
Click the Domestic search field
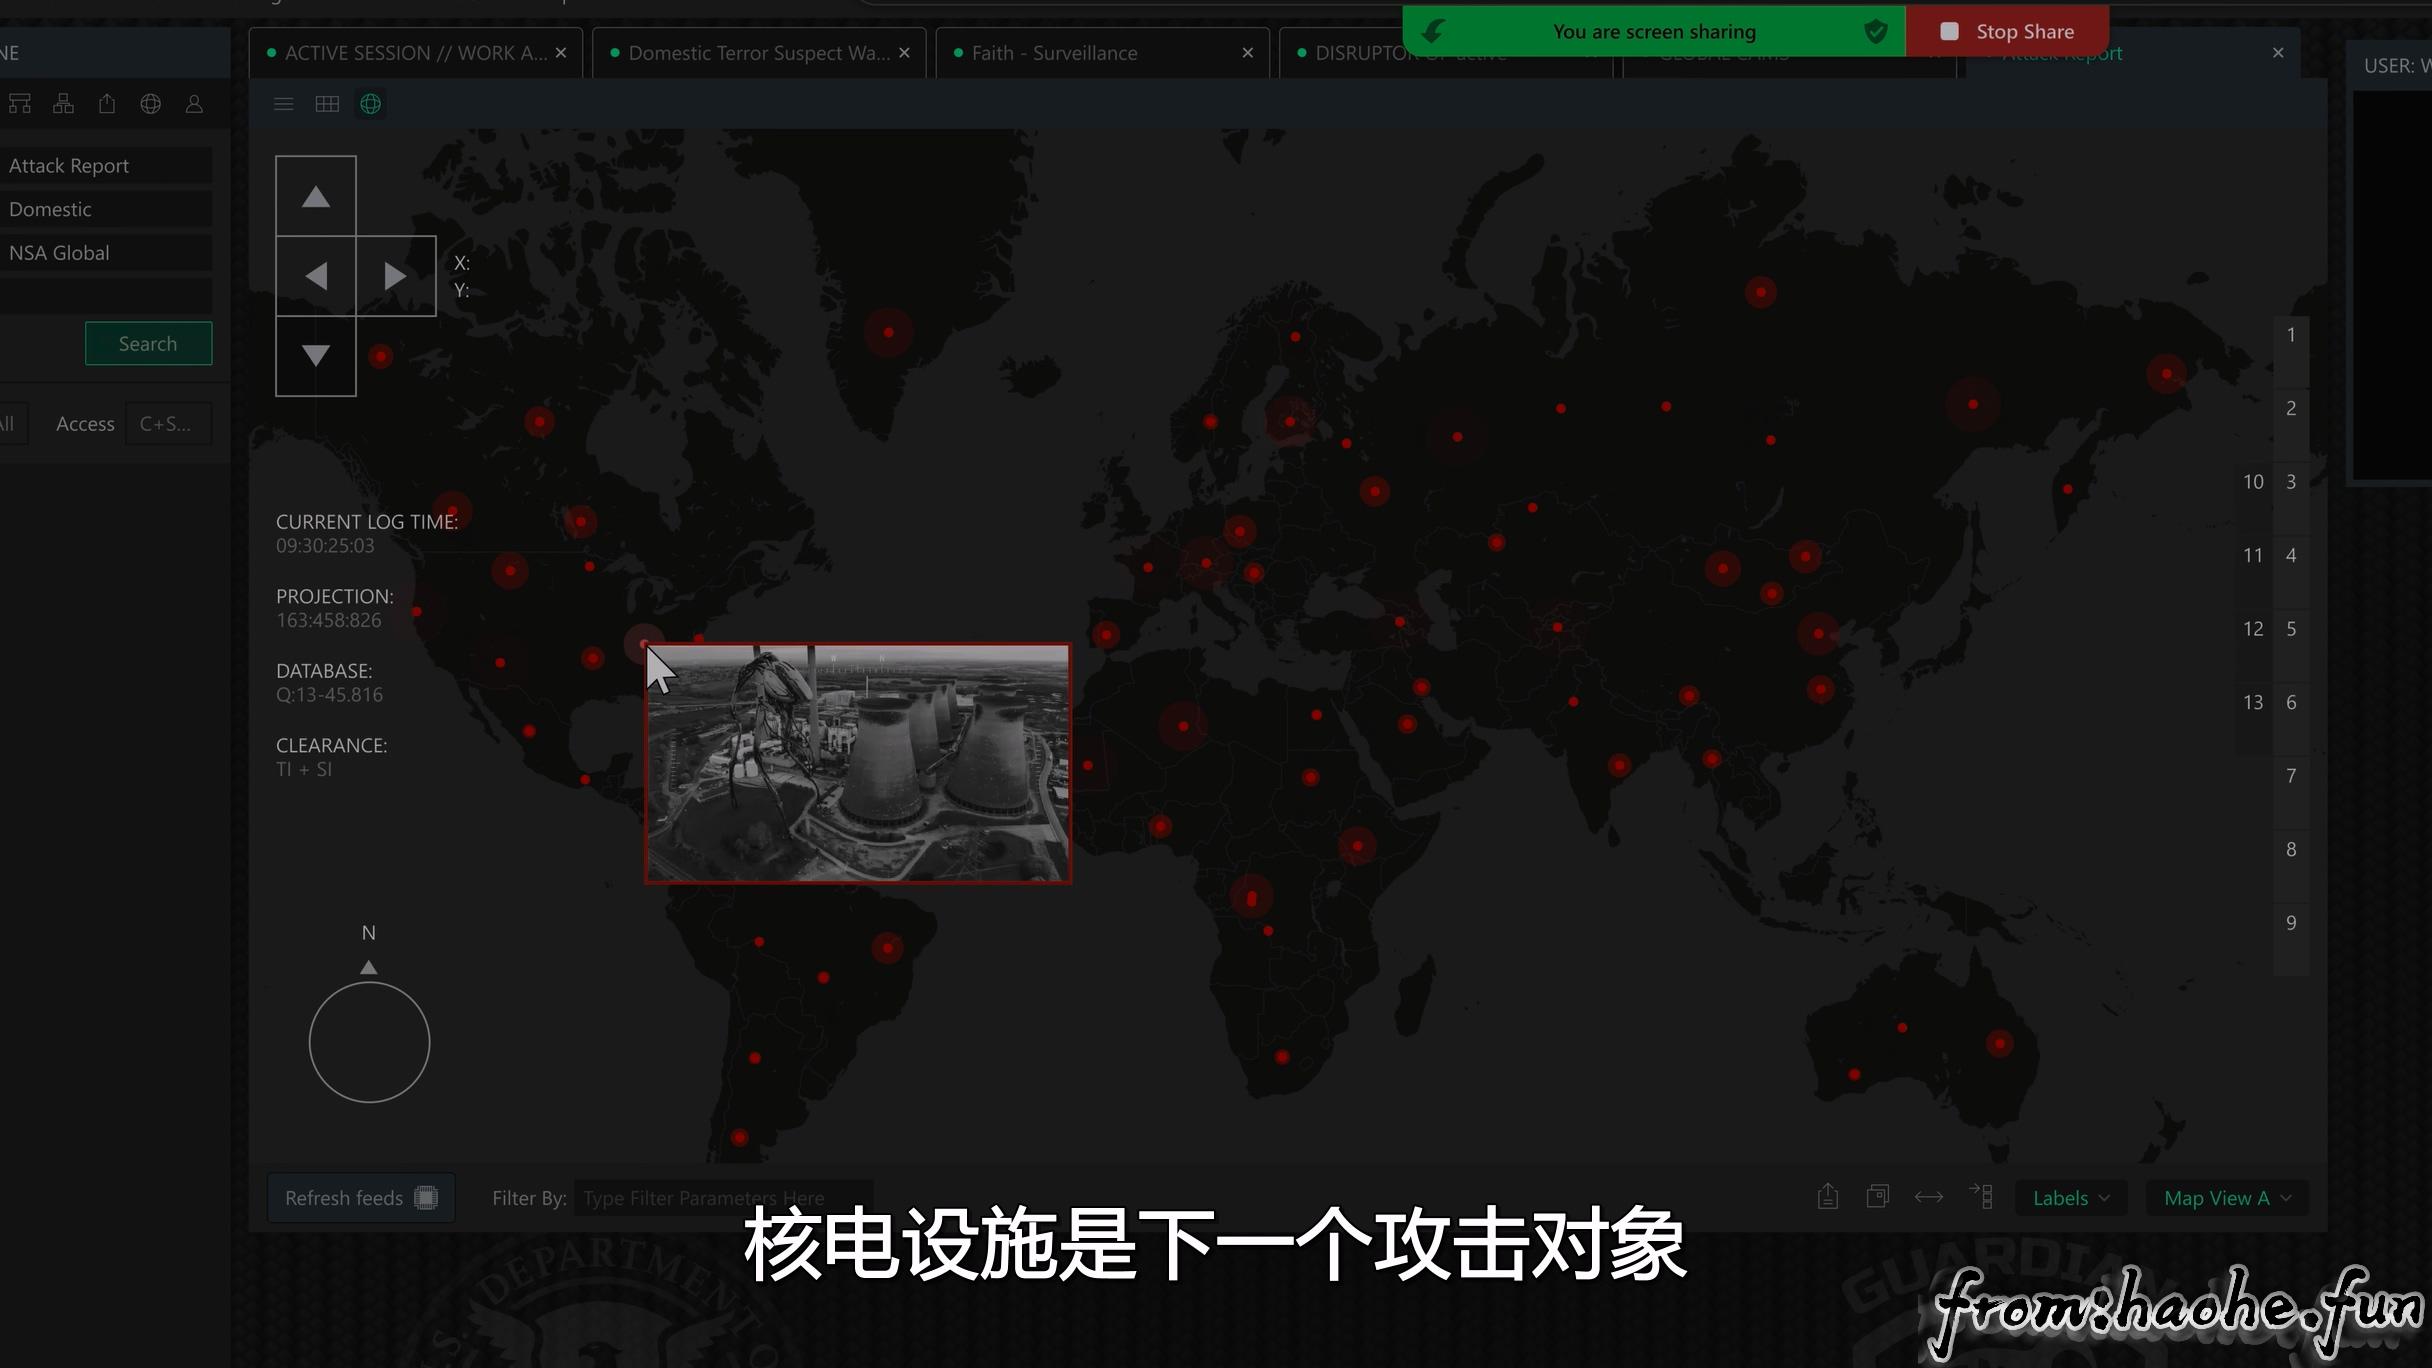pyautogui.click(x=106, y=209)
